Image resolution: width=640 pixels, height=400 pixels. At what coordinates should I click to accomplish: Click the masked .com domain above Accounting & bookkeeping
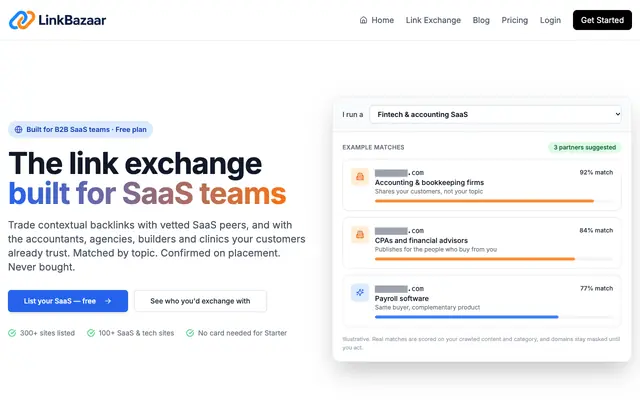pos(399,173)
